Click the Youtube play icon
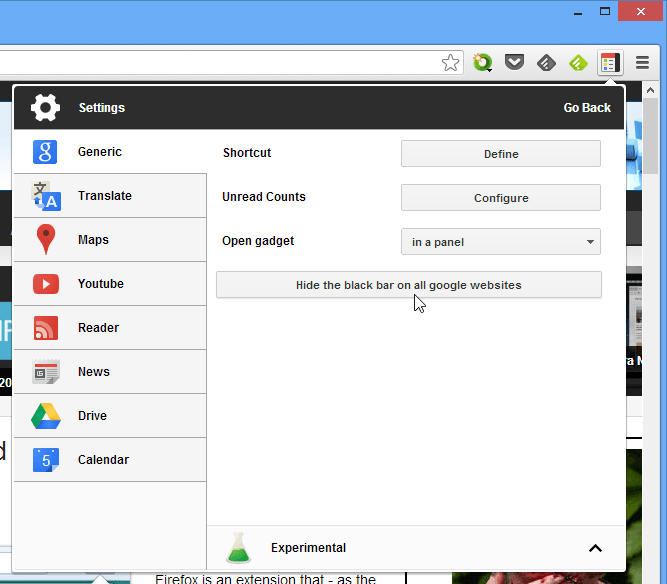667x584 pixels. tap(46, 284)
